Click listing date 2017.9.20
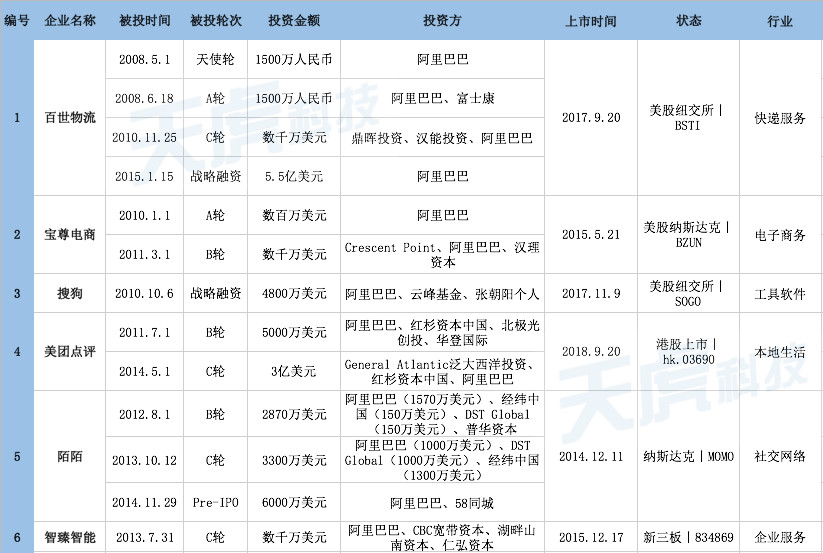Screen dimensions: 823x553 coord(591,118)
